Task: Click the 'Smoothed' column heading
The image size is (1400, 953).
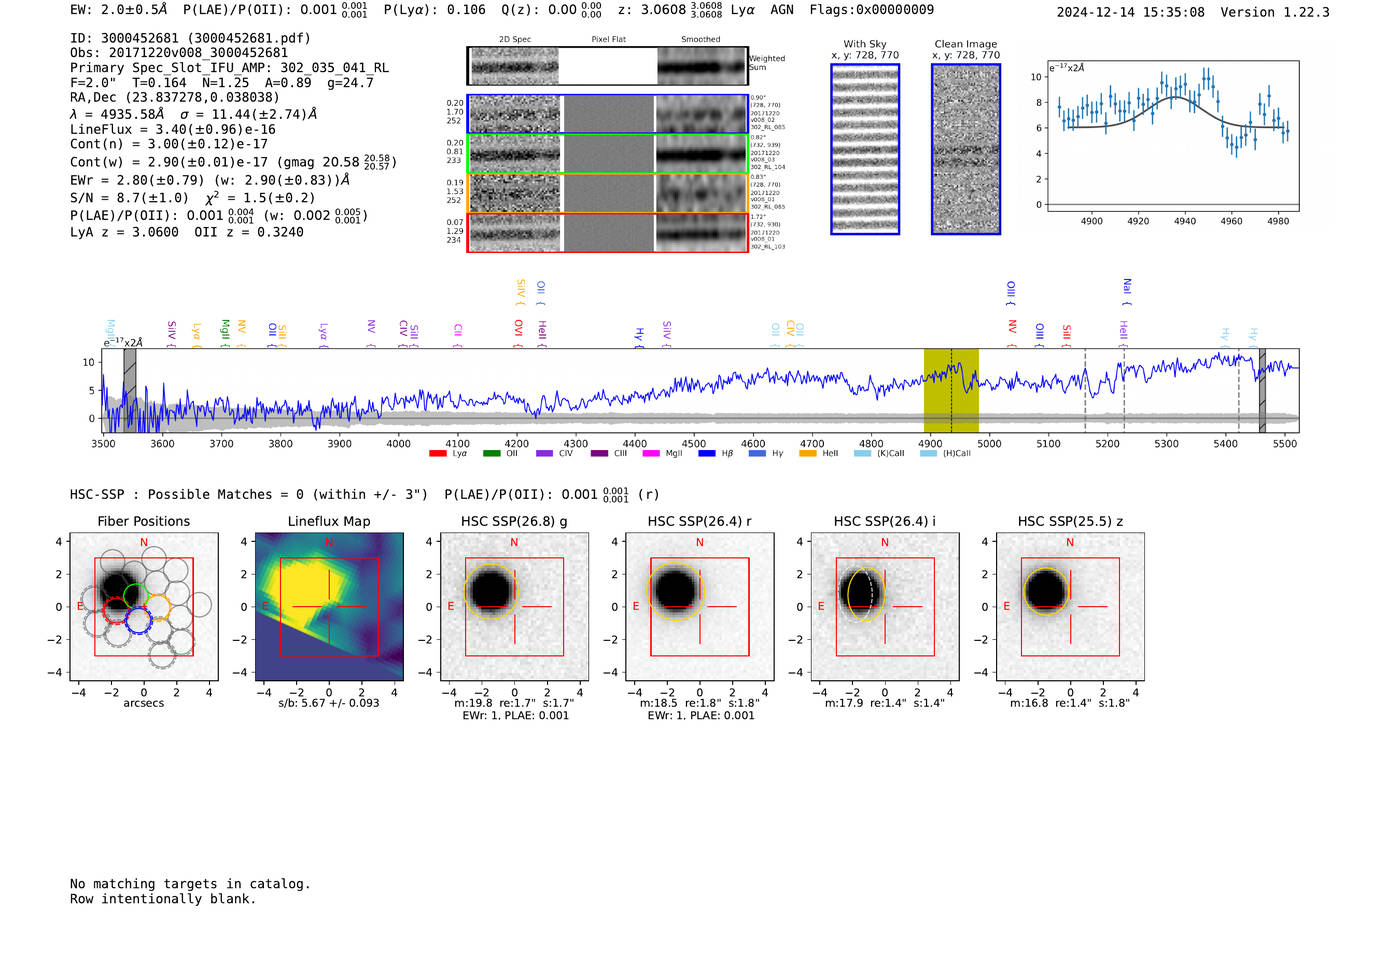Action: pos(701,40)
